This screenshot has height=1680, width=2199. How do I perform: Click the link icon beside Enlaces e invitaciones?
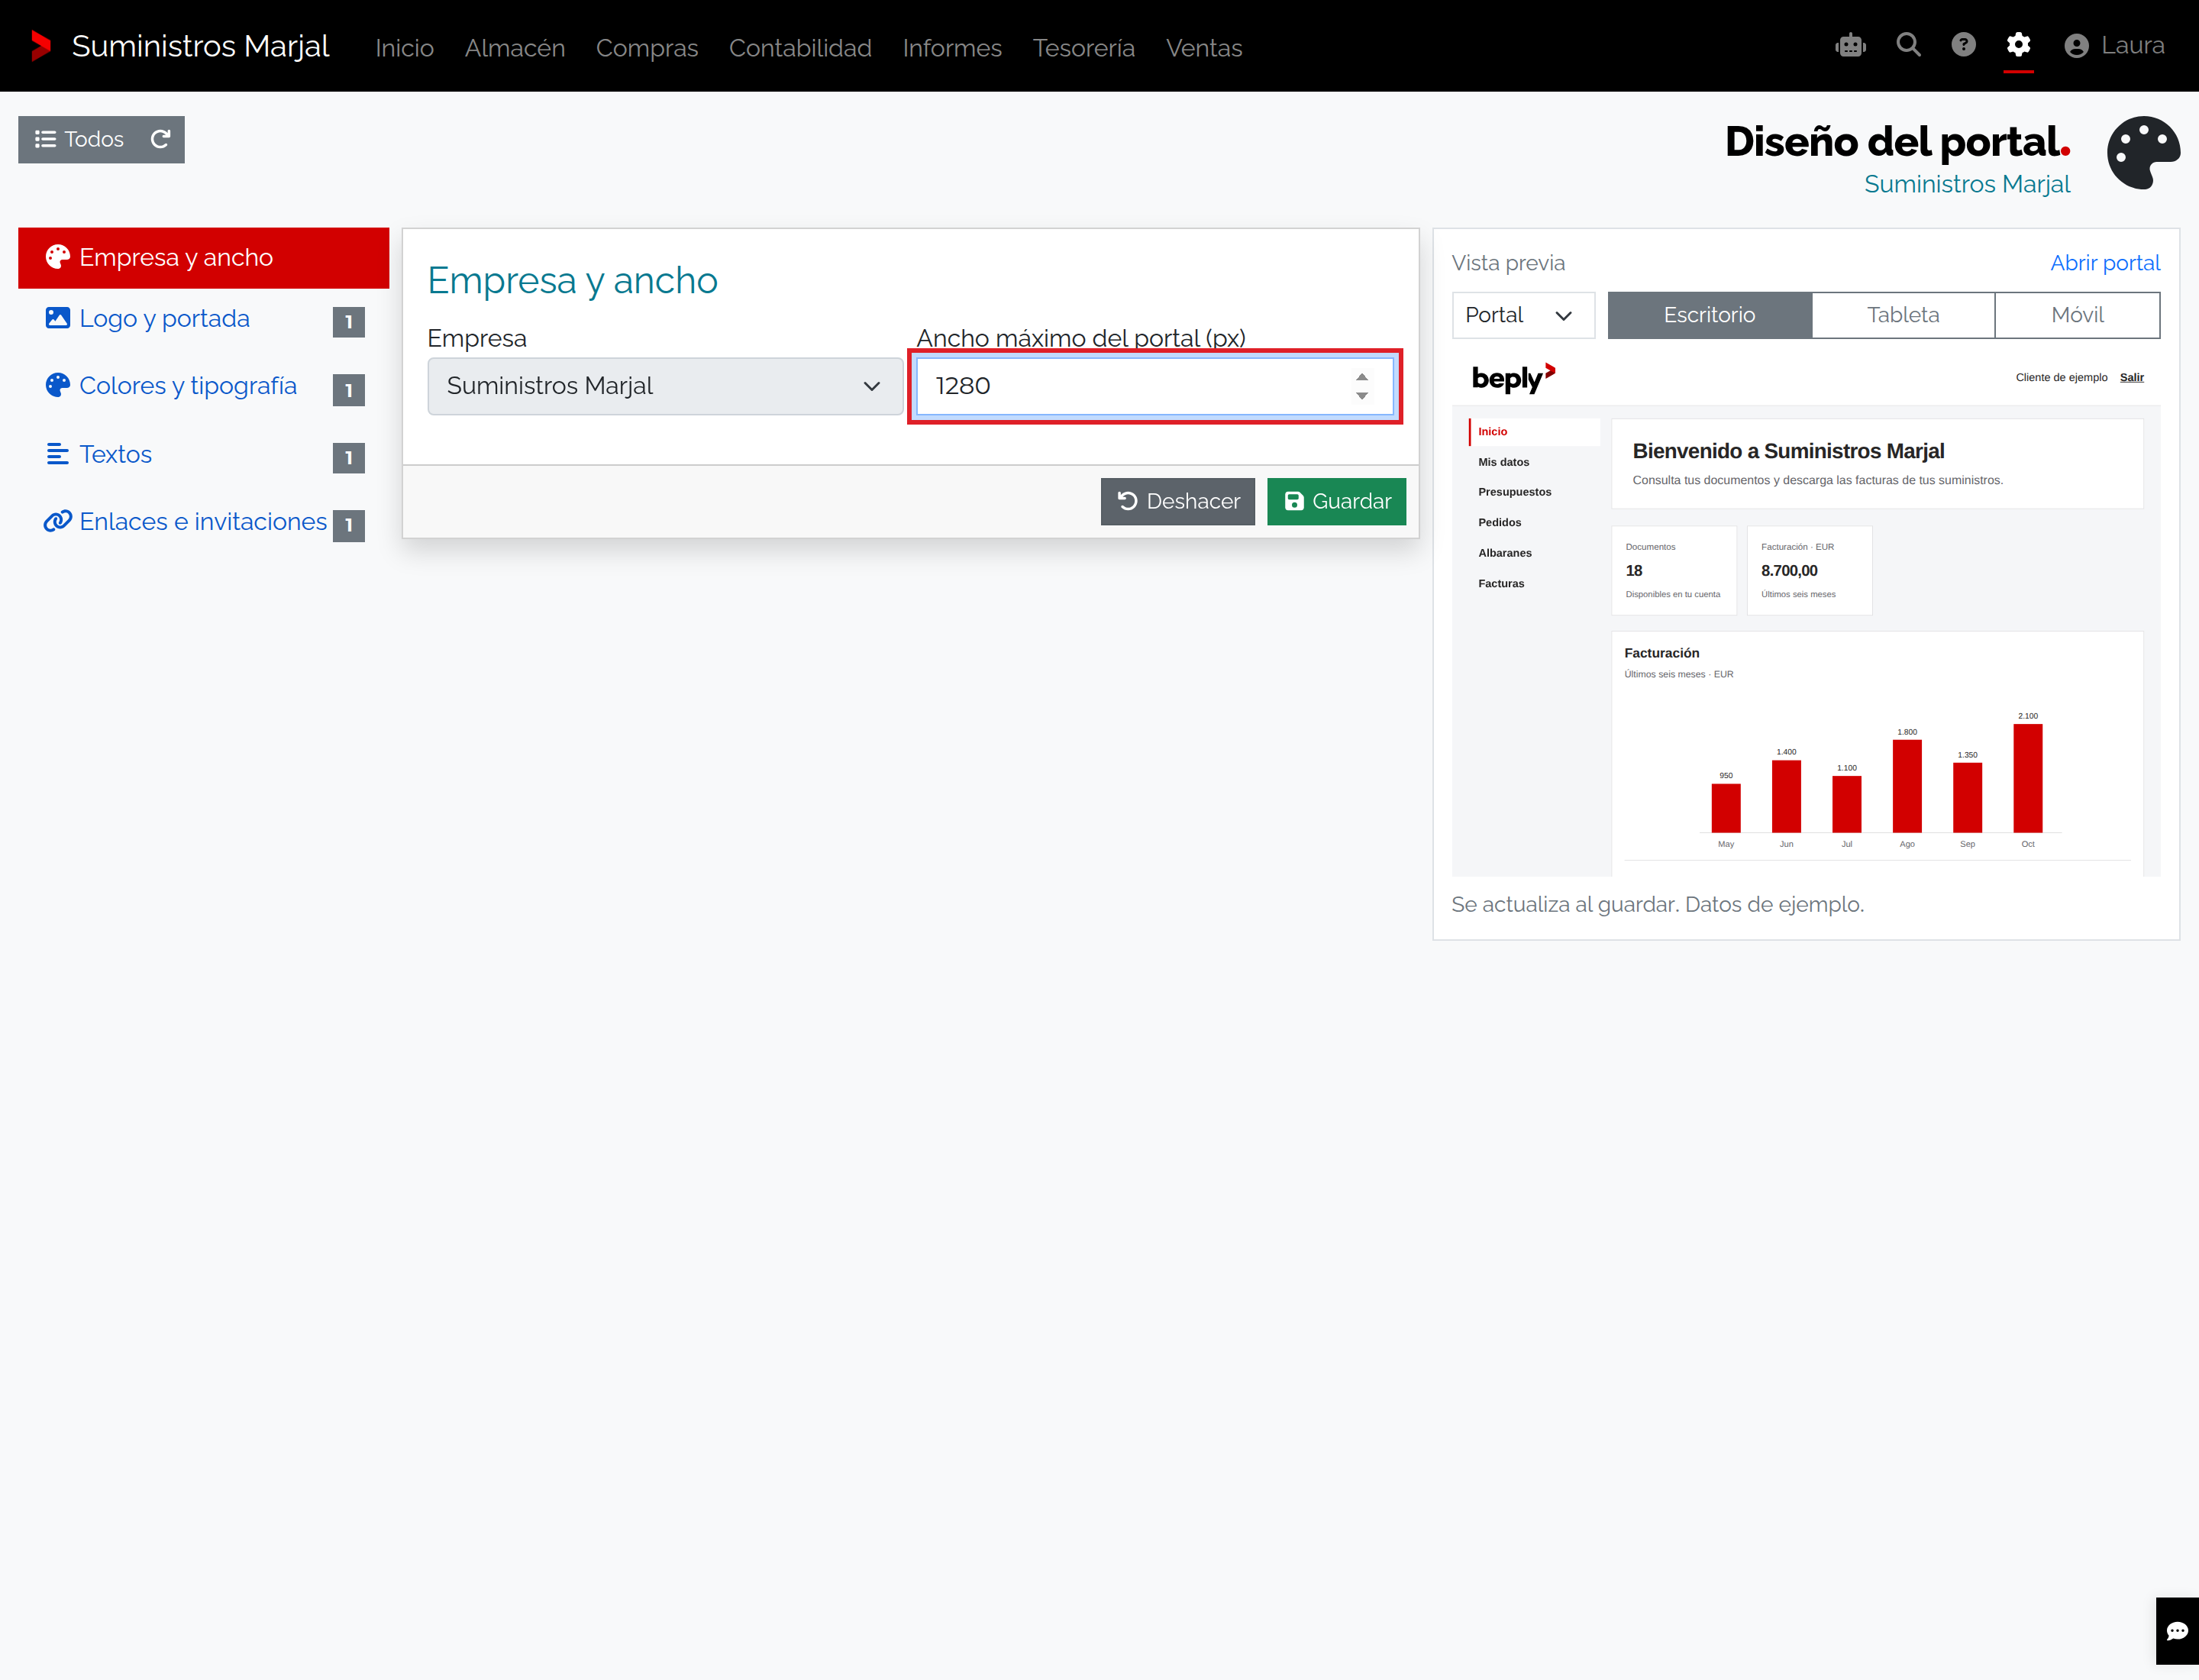point(57,521)
